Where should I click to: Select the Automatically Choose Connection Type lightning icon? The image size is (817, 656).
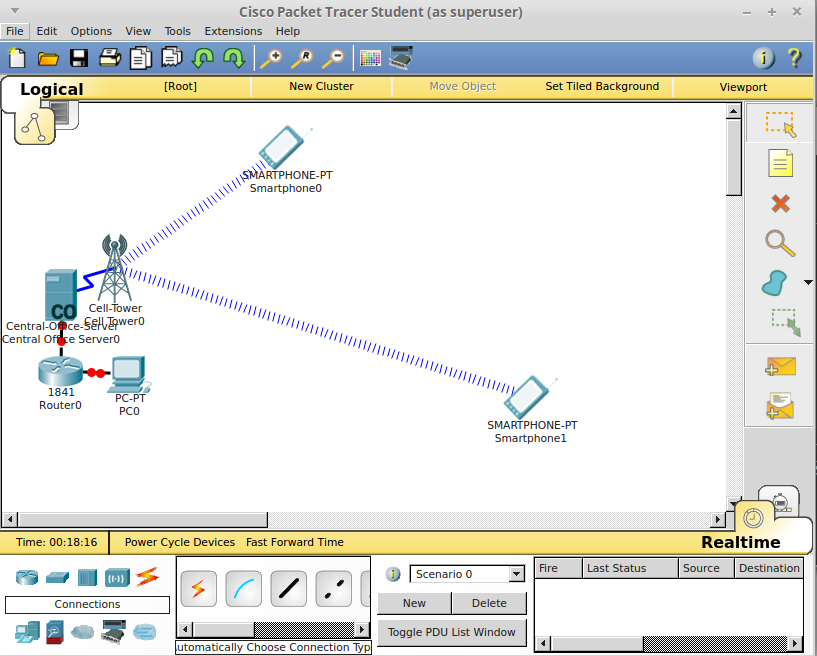(x=198, y=588)
